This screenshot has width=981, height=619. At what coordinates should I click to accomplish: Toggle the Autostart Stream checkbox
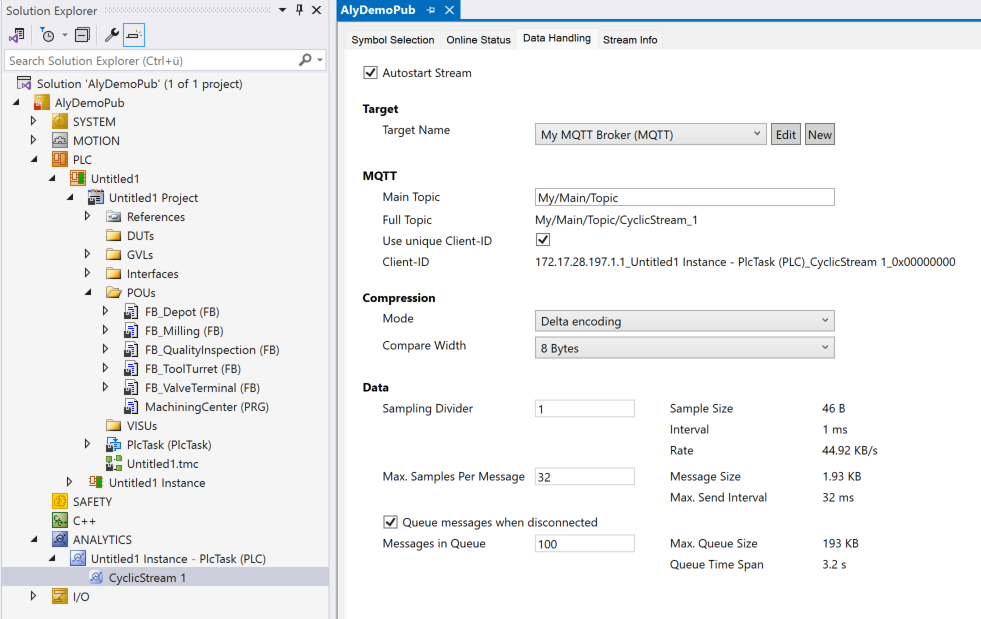click(x=371, y=73)
